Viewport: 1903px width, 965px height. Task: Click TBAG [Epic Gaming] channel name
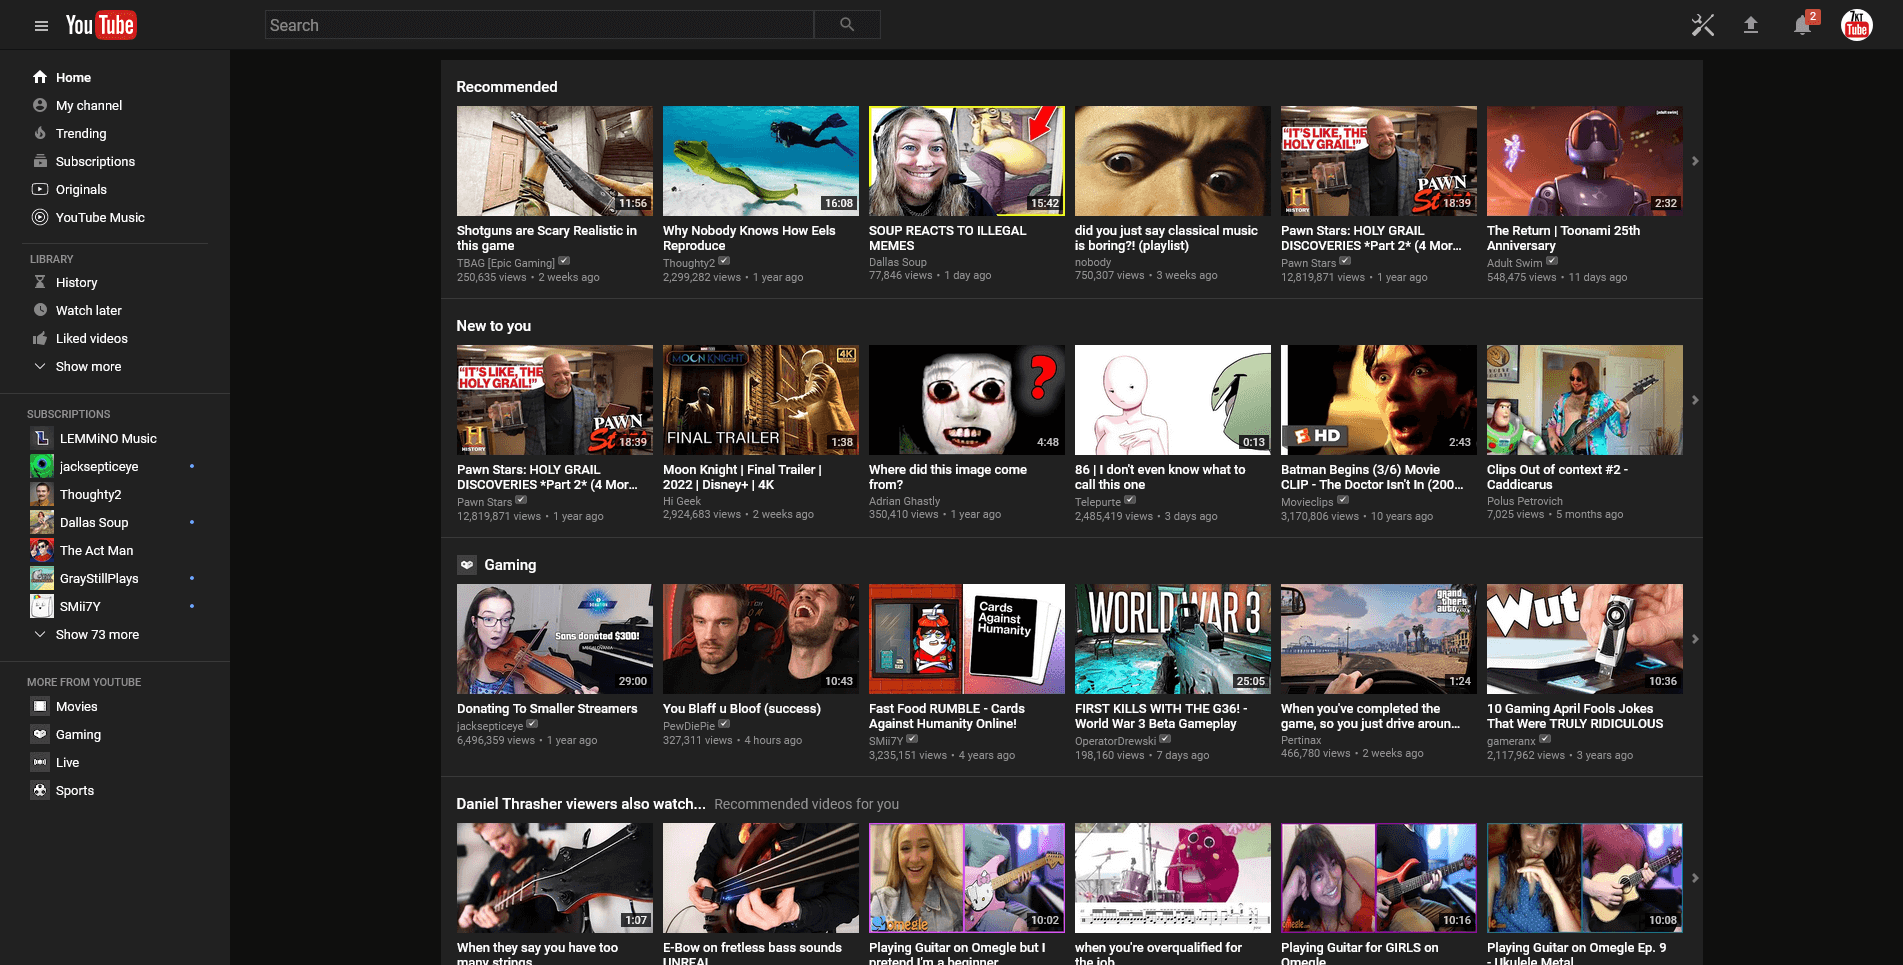pos(506,263)
